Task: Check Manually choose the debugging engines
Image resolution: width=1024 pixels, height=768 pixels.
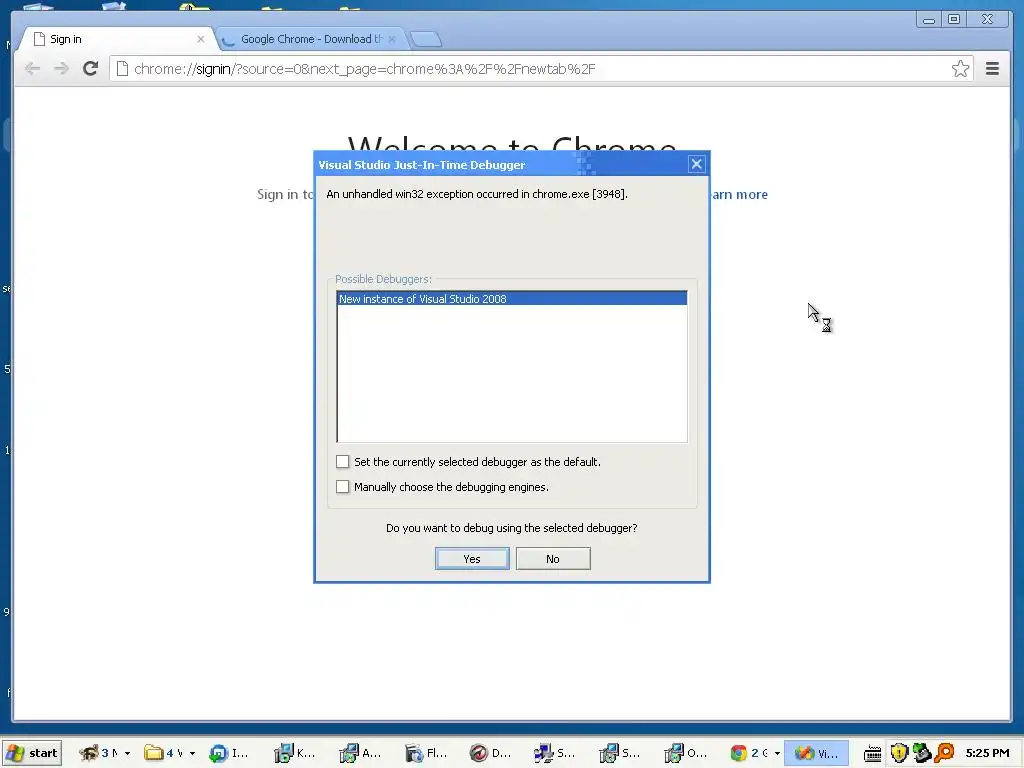Action: click(342, 487)
